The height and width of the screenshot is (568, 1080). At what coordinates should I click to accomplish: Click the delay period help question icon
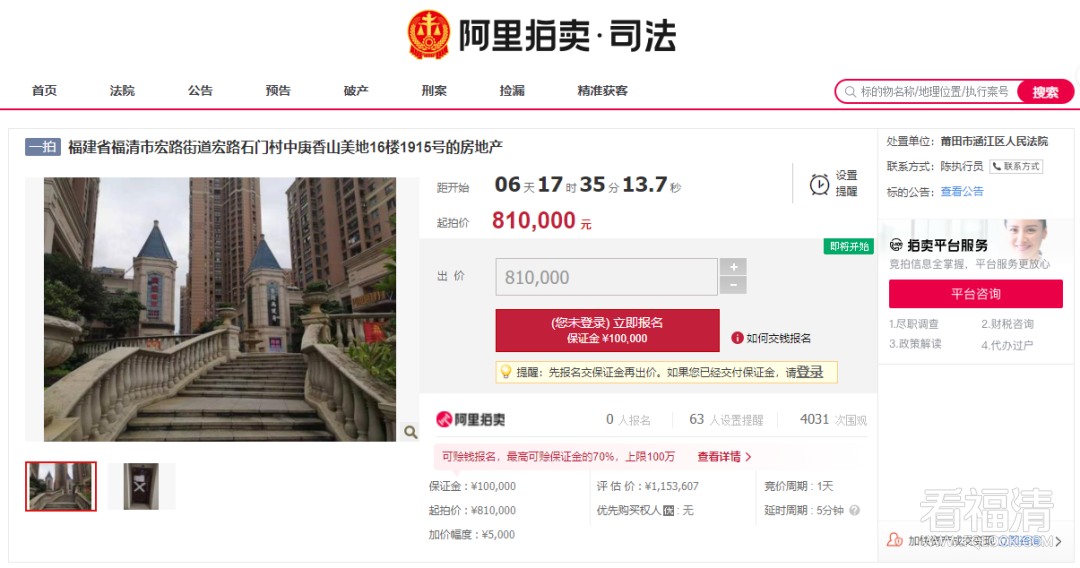click(x=855, y=510)
